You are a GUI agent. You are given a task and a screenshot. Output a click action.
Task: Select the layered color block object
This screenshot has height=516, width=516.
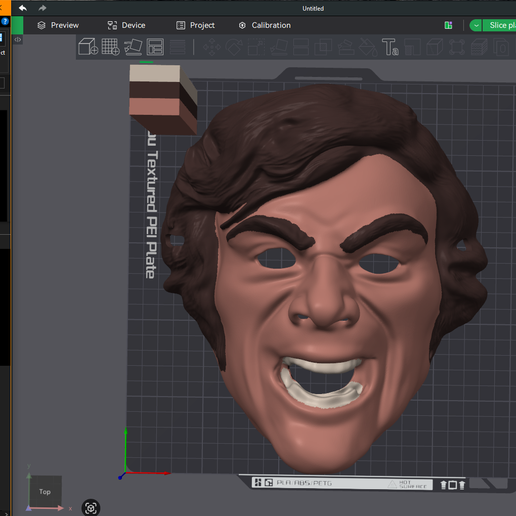pos(163,99)
